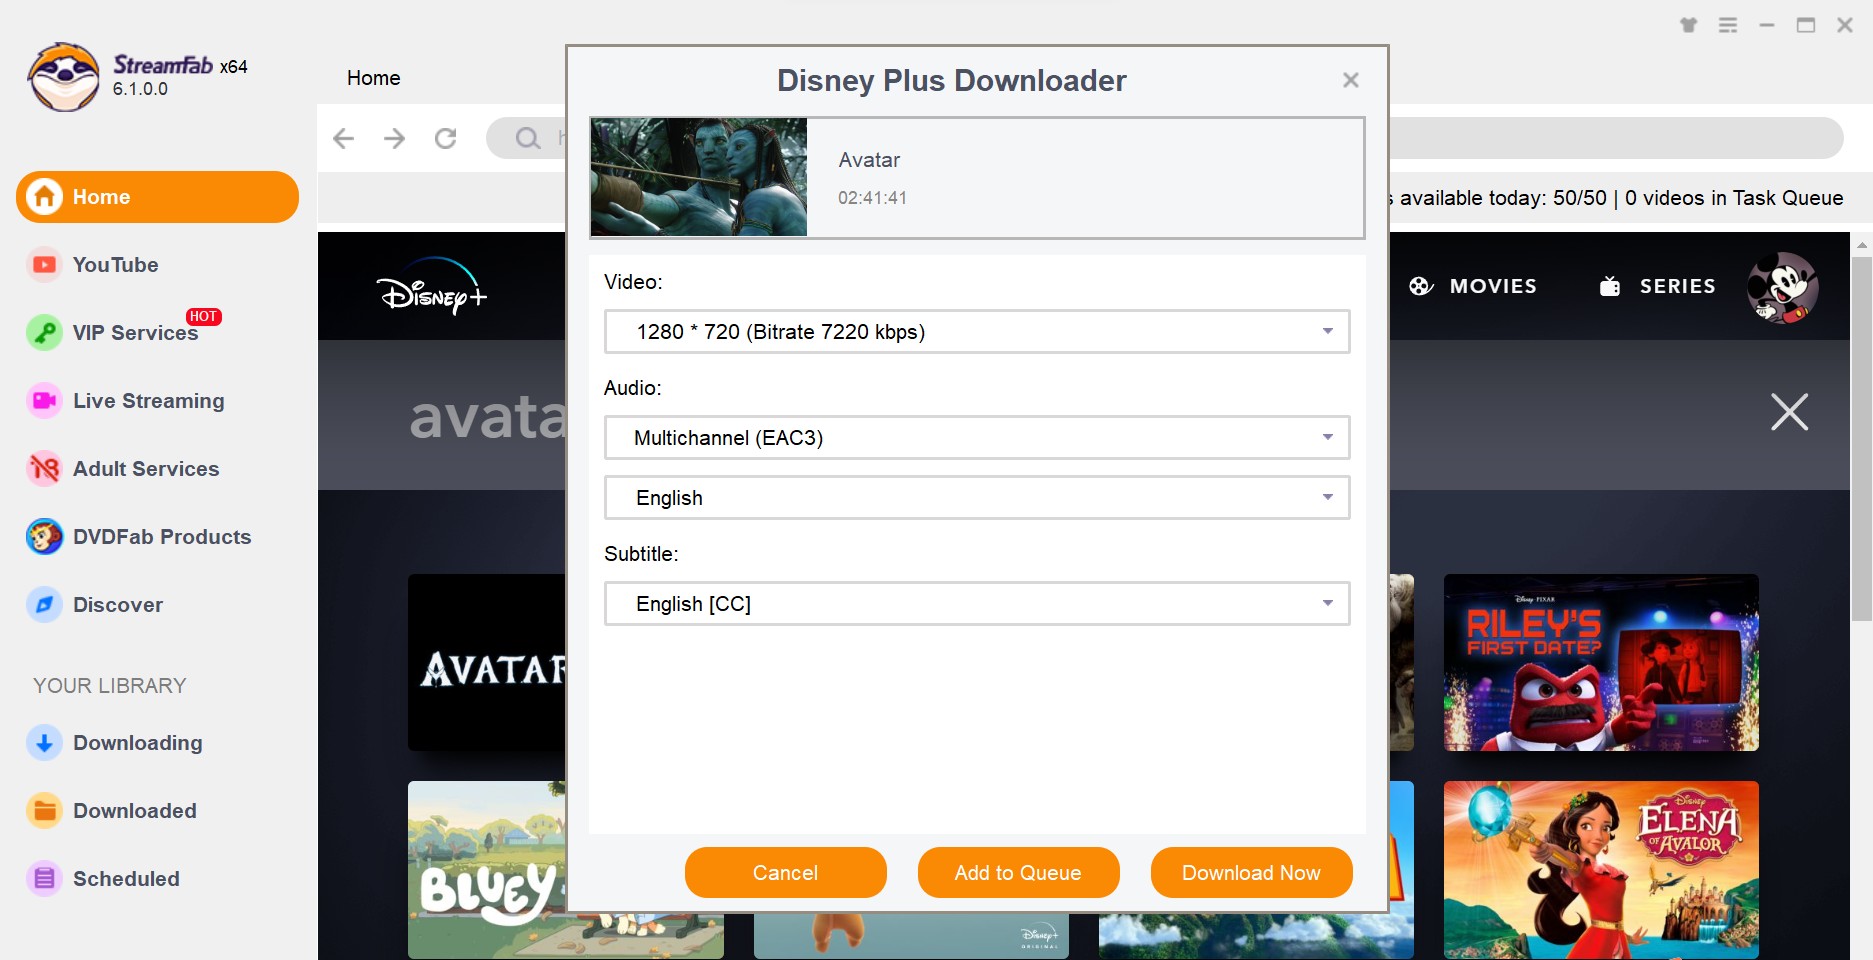Click the Scheduled list icon
The height and width of the screenshot is (960, 1873).
point(44,879)
